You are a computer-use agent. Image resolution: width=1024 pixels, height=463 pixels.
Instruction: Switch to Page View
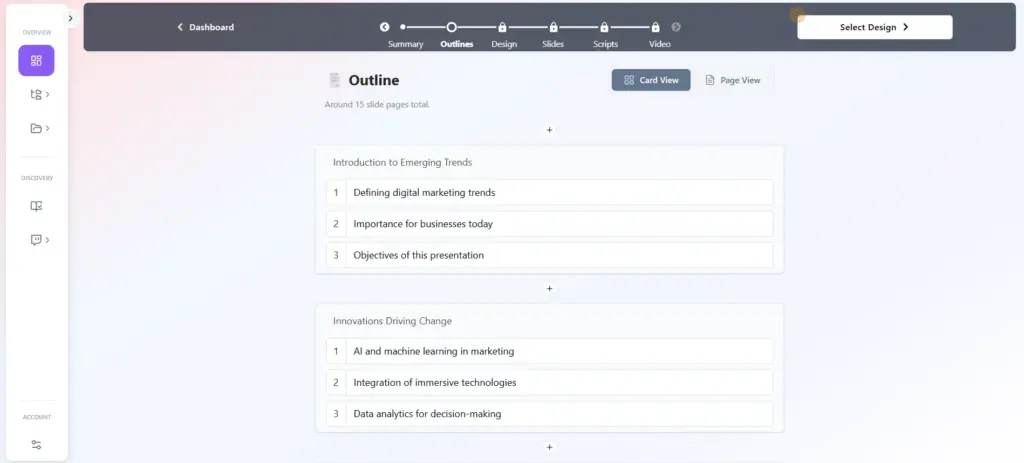tap(732, 80)
